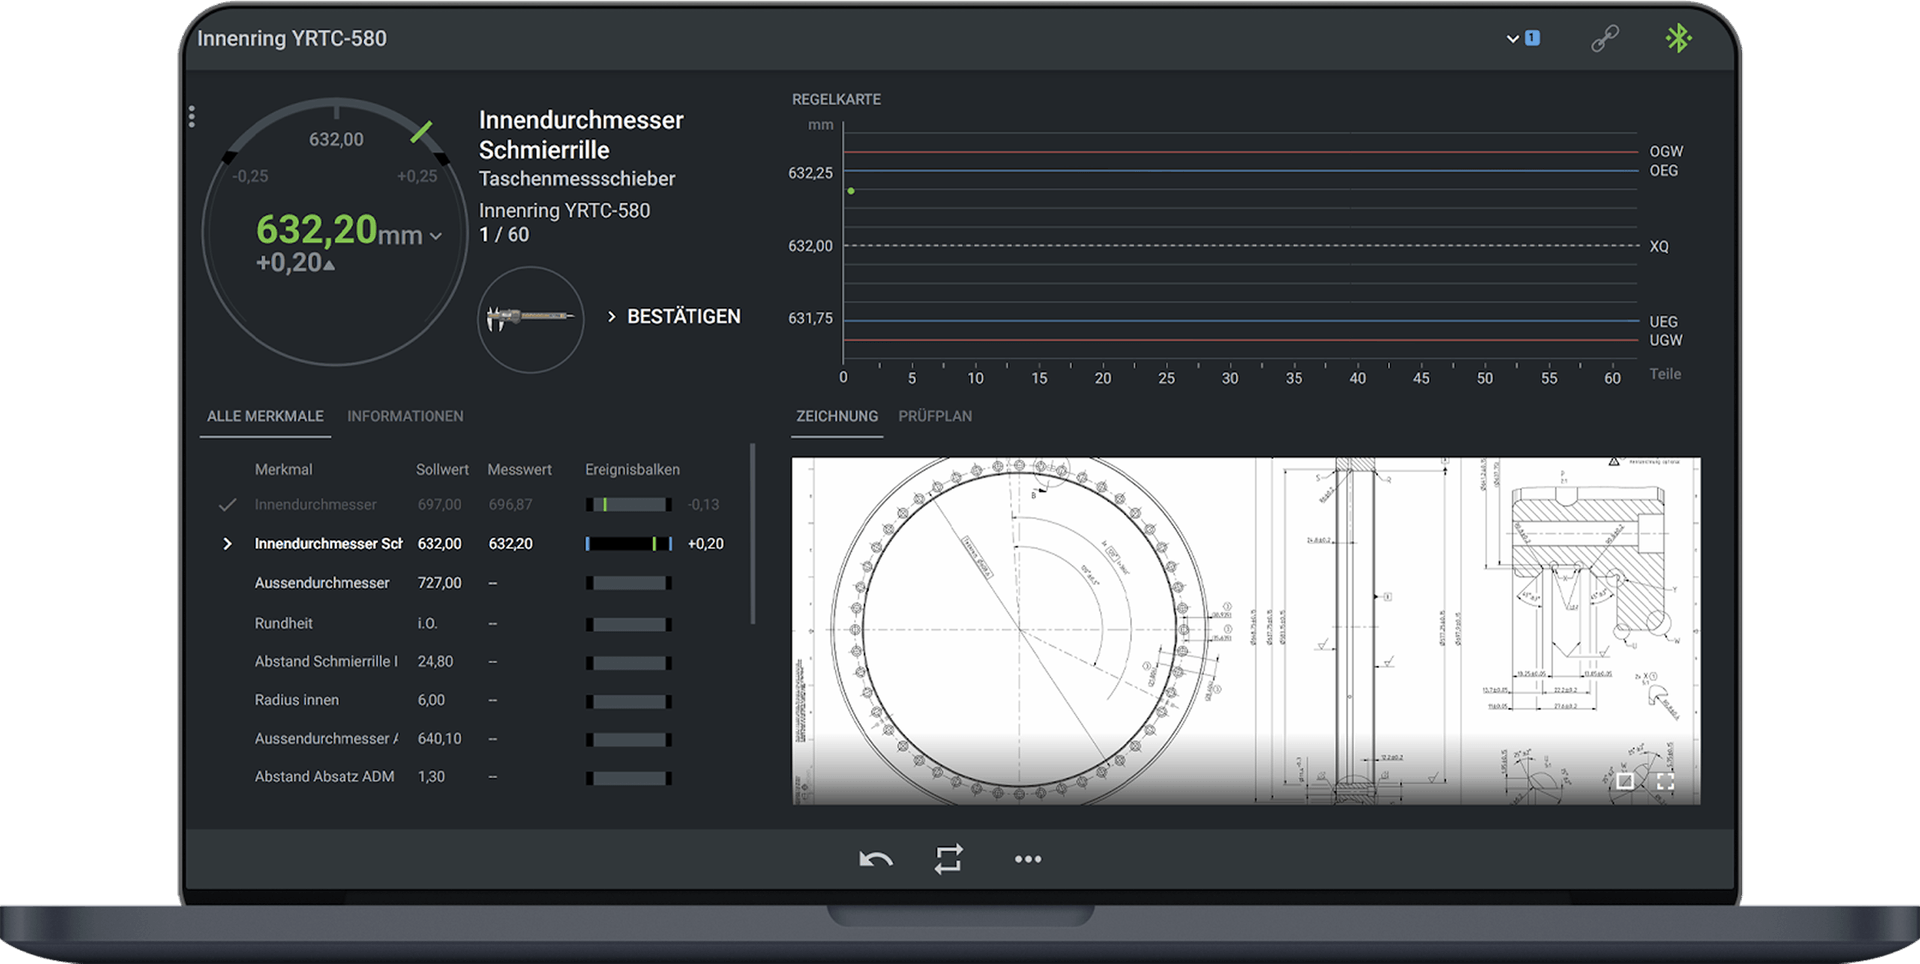Click the chain link icon in header
1920x964 pixels.
pyautogui.click(x=1604, y=39)
